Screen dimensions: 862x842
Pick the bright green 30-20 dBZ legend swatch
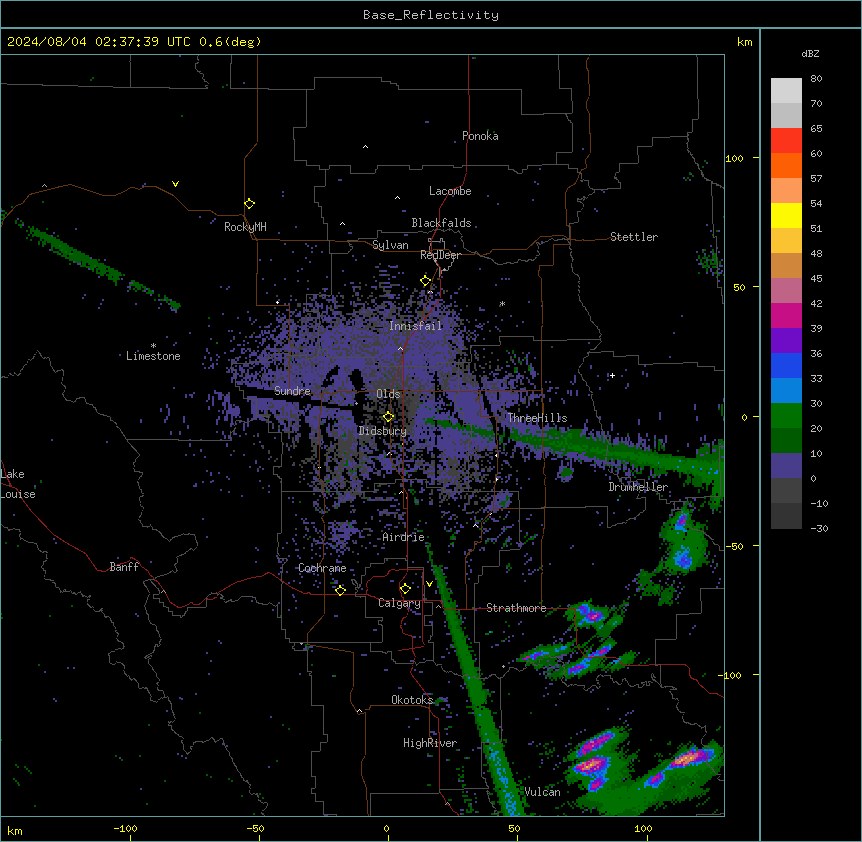pyautogui.click(x=786, y=416)
